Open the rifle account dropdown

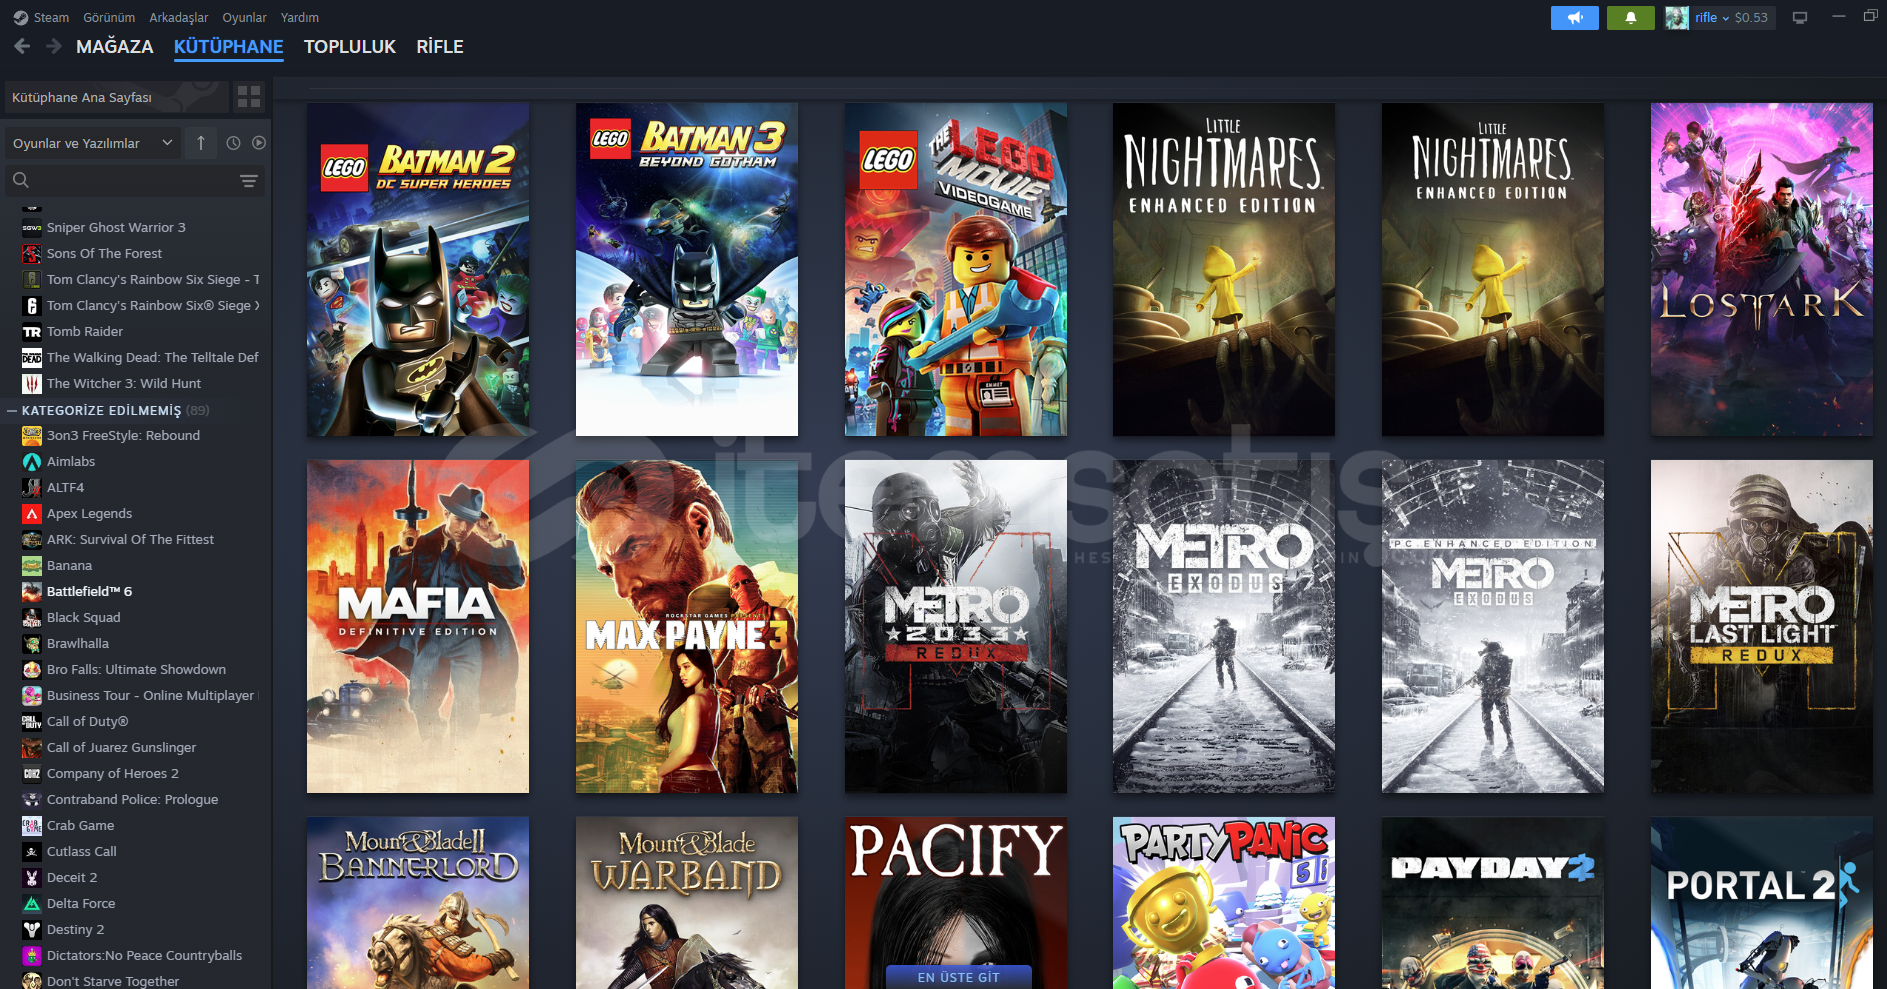pos(1712,17)
